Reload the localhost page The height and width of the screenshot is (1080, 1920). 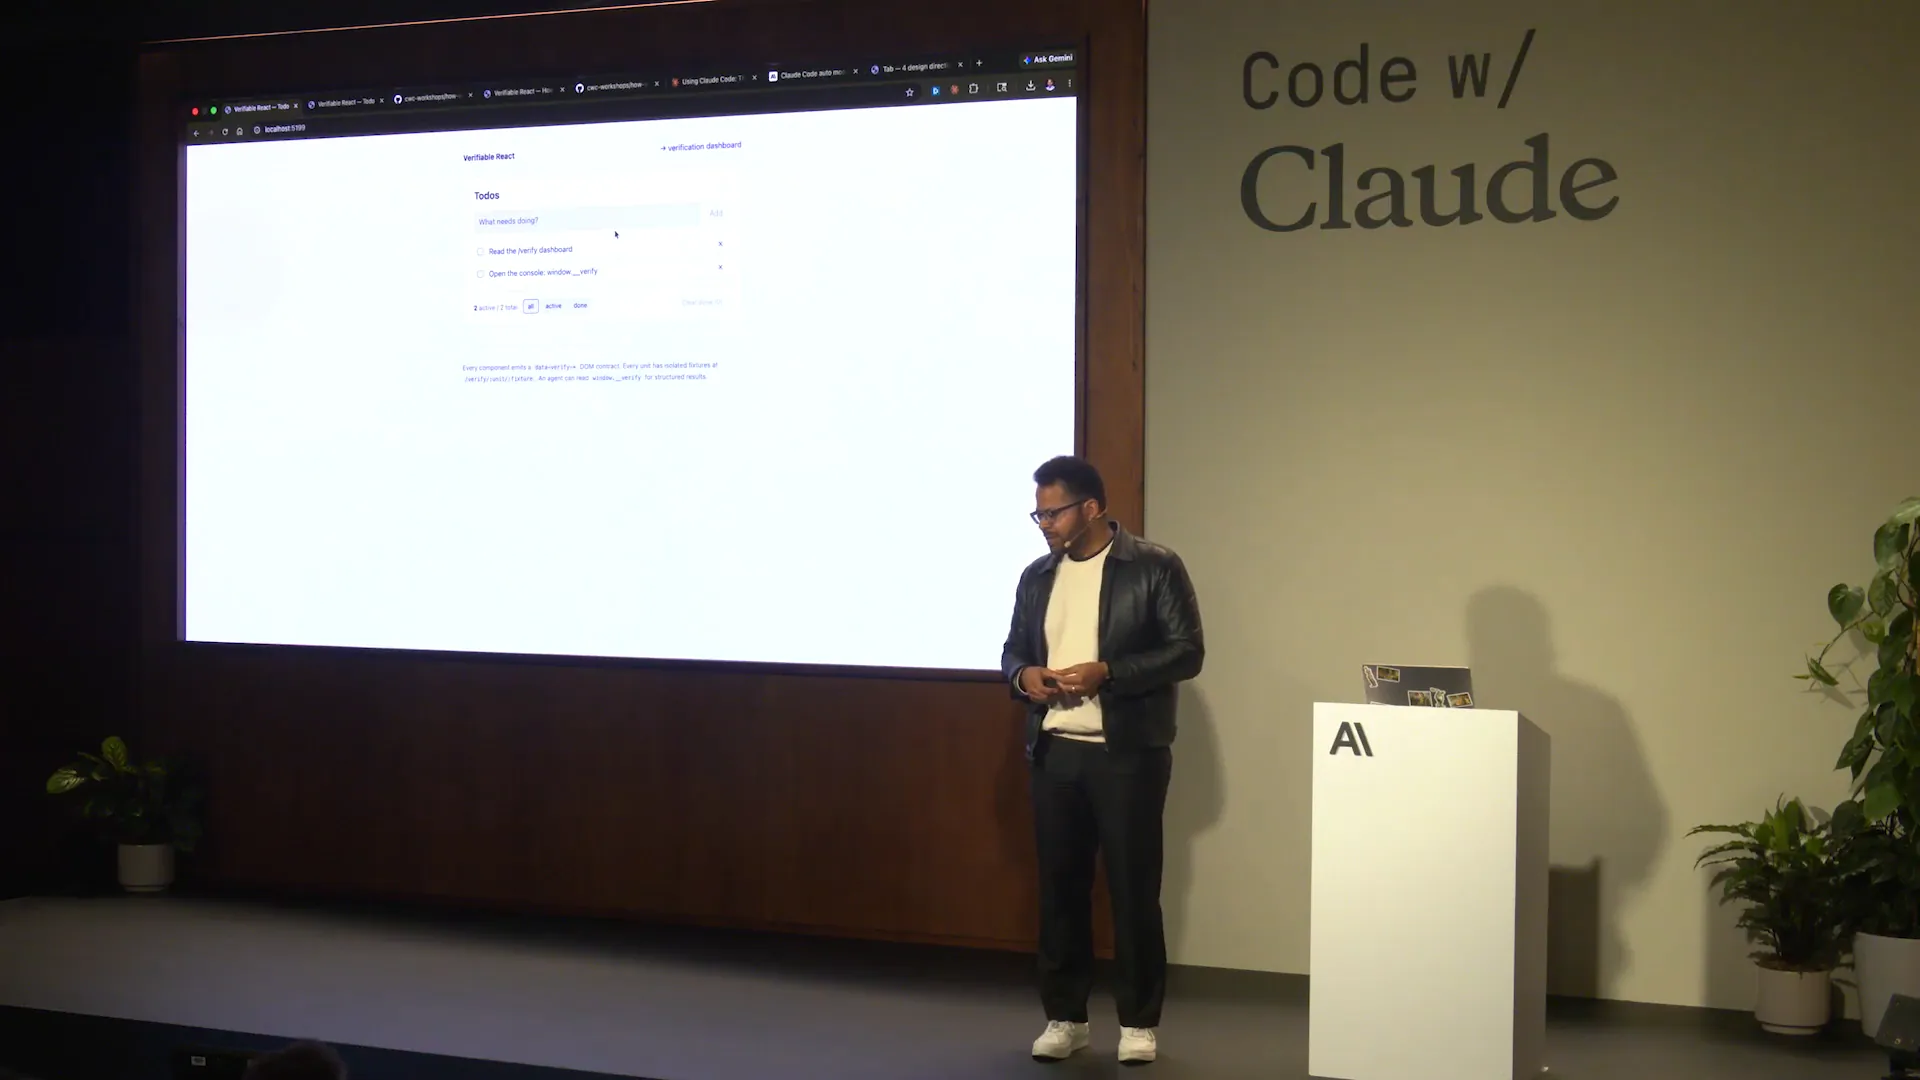225,132
